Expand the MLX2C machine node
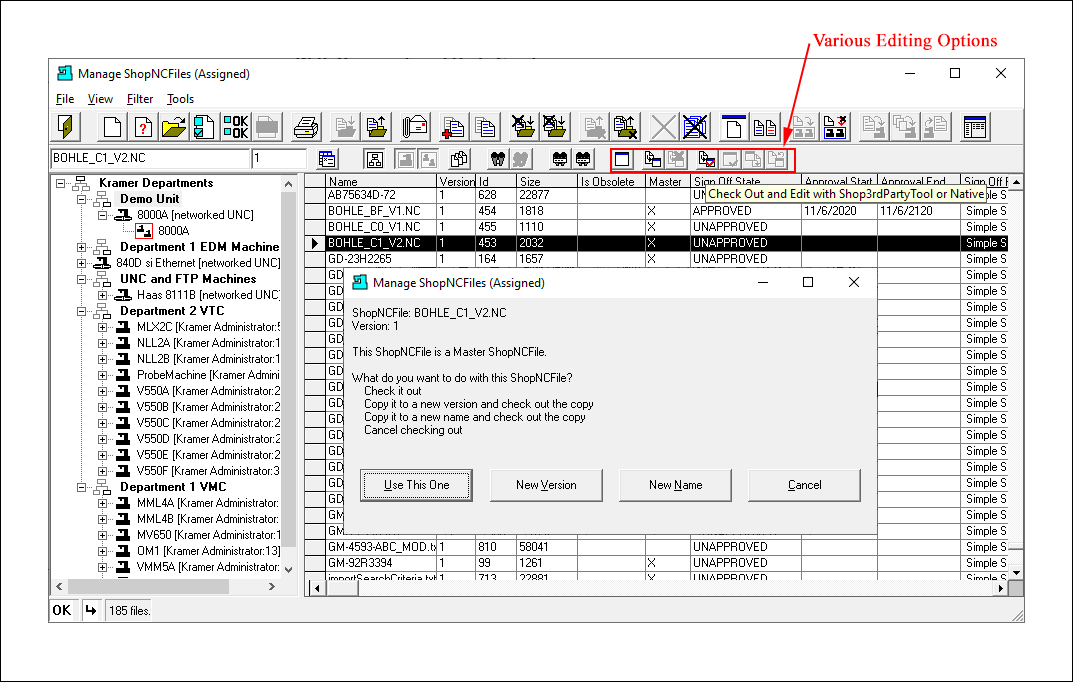This screenshot has width=1073, height=682. coord(102,327)
